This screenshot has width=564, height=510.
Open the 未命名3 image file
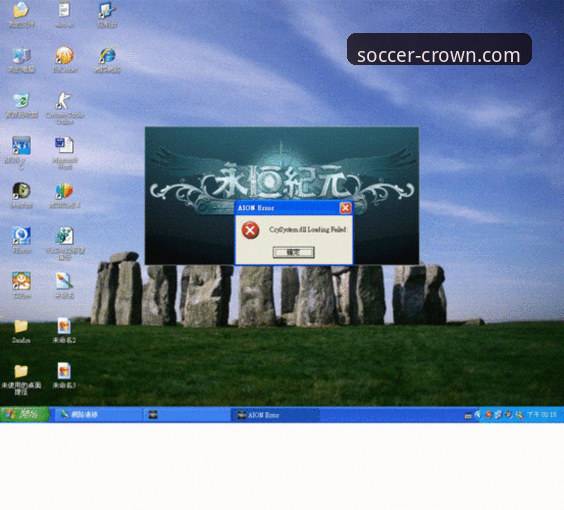[64, 375]
